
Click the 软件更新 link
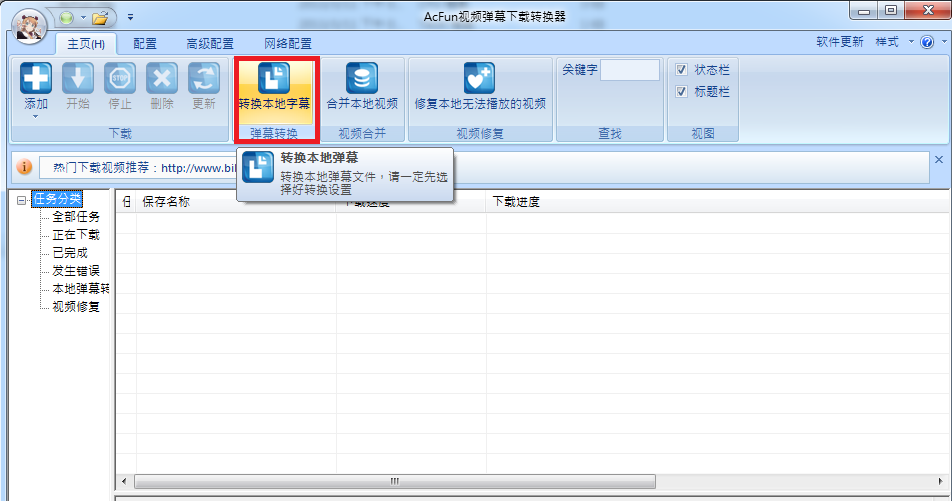click(840, 42)
